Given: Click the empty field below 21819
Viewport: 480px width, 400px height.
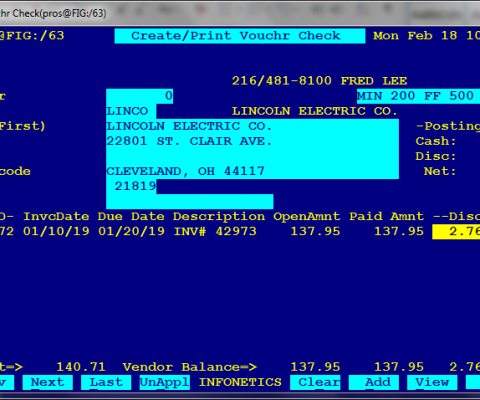Looking at the screenshot, I should point(190,201).
